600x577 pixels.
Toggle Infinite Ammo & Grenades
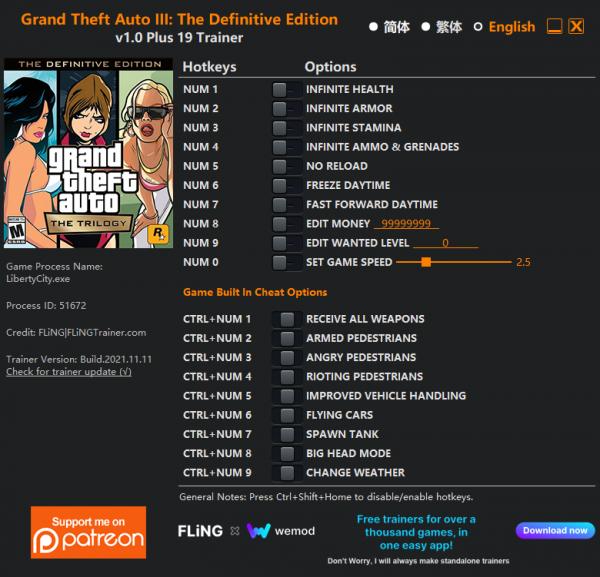(x=287, y=147)
